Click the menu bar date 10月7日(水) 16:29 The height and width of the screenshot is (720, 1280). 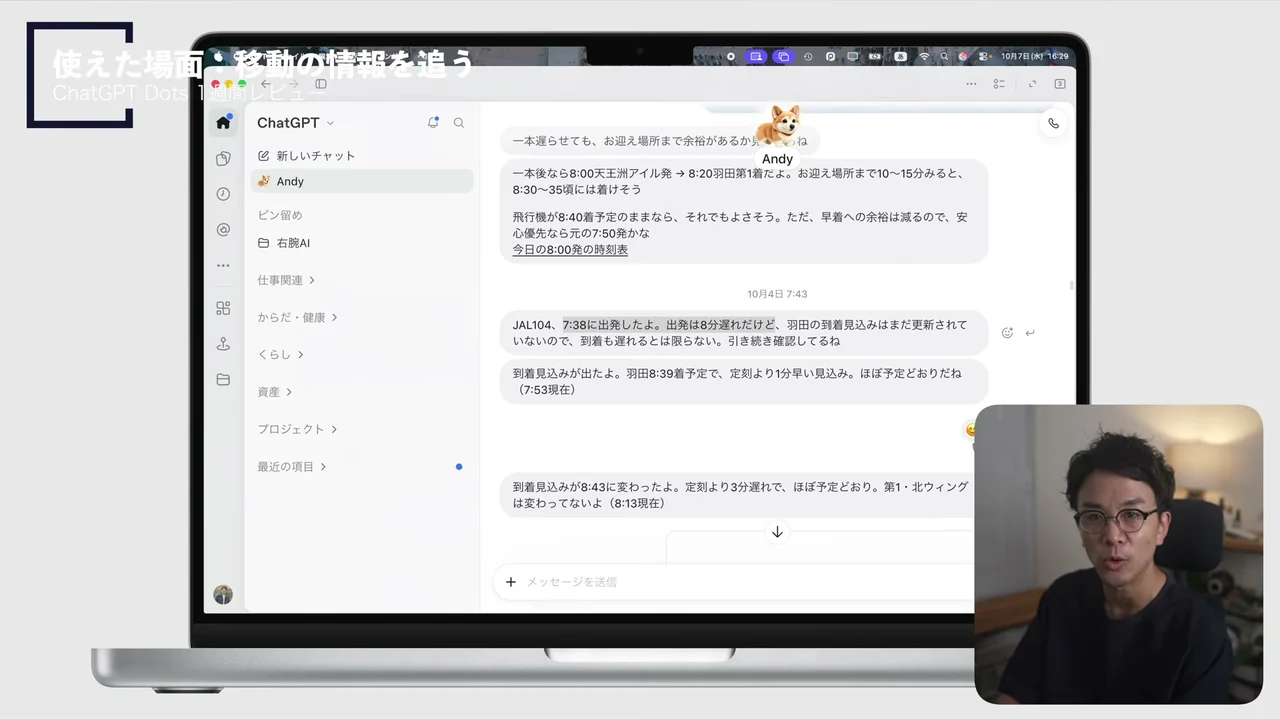pyautogui.click(x=1035, y=57)
